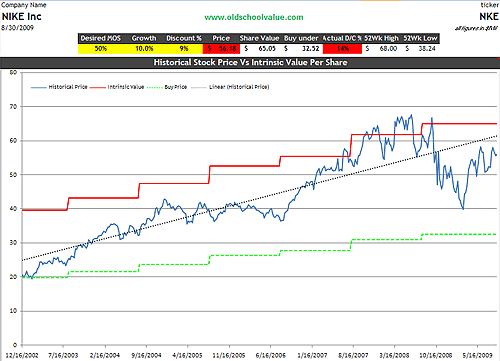Select the 9% discount rate cell
The image size is (500, 361).
[x=184, y=49]
